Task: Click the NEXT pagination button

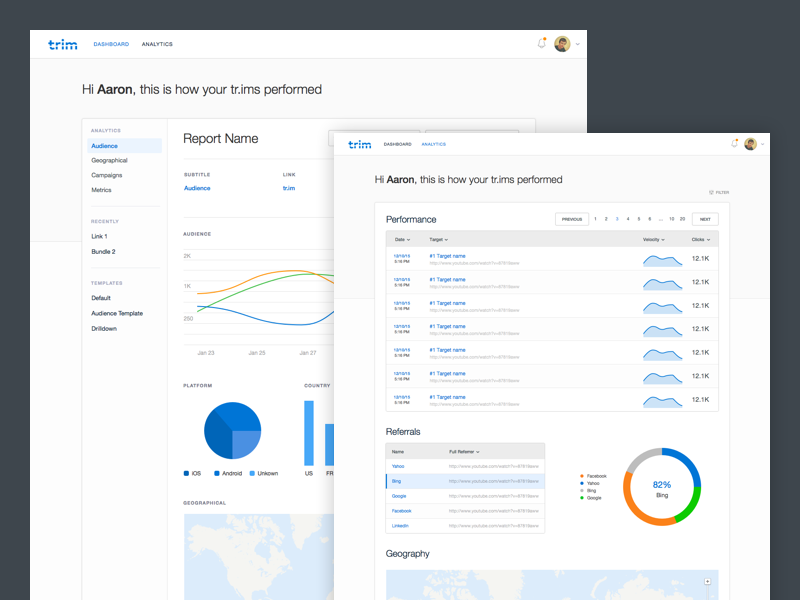Action: point(705,218)
